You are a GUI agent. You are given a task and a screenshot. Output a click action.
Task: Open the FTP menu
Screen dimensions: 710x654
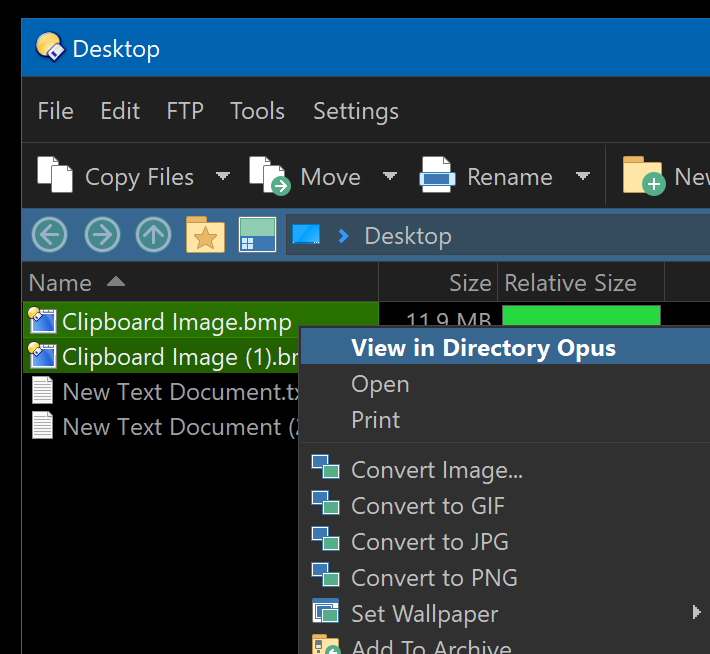click(185, 111)
